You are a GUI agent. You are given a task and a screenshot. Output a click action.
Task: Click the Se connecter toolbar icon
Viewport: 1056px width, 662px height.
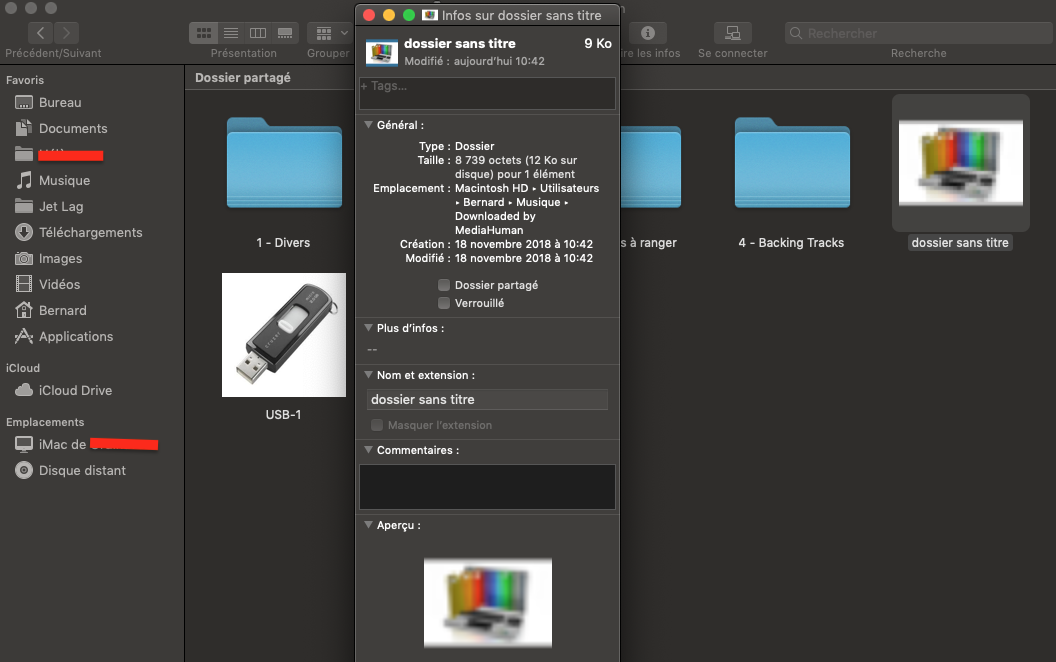click(733, 33)
